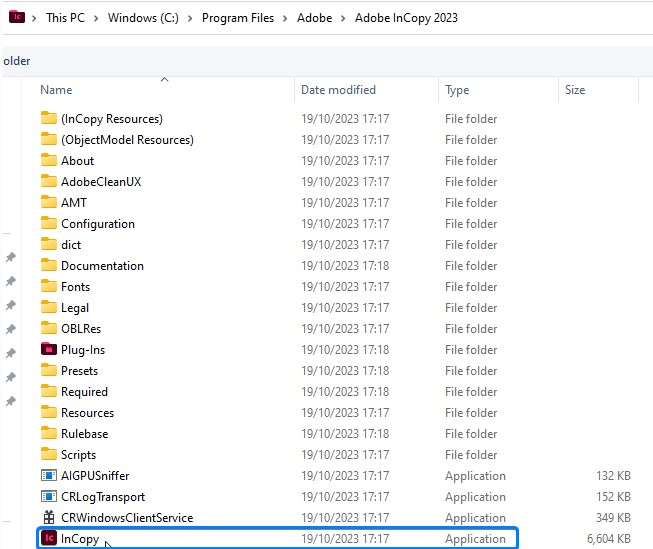The image size is (653, 549).
Task: Select the AIGPUSniffer application icon
Action: tap(49, 475)
